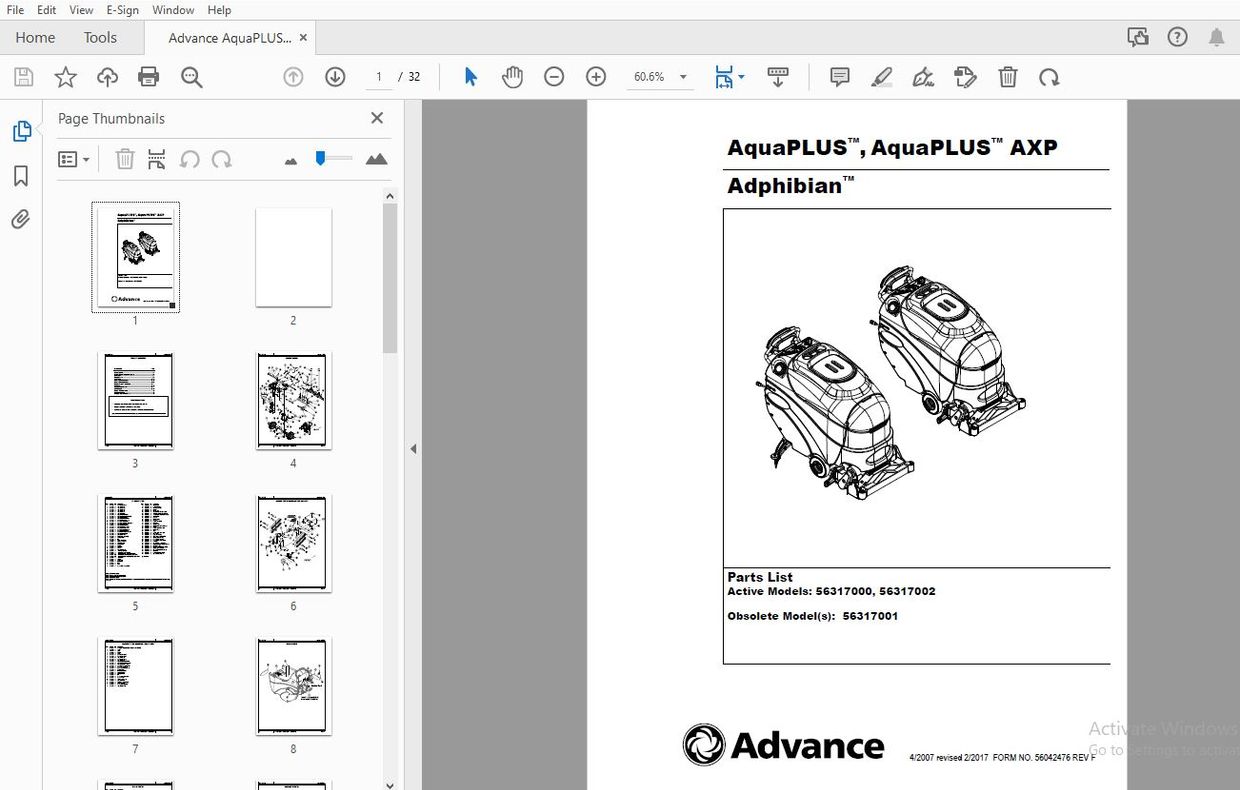Open the Attachments panel
This screenshot has width=1240, height=790.
(x=21, y=219)
